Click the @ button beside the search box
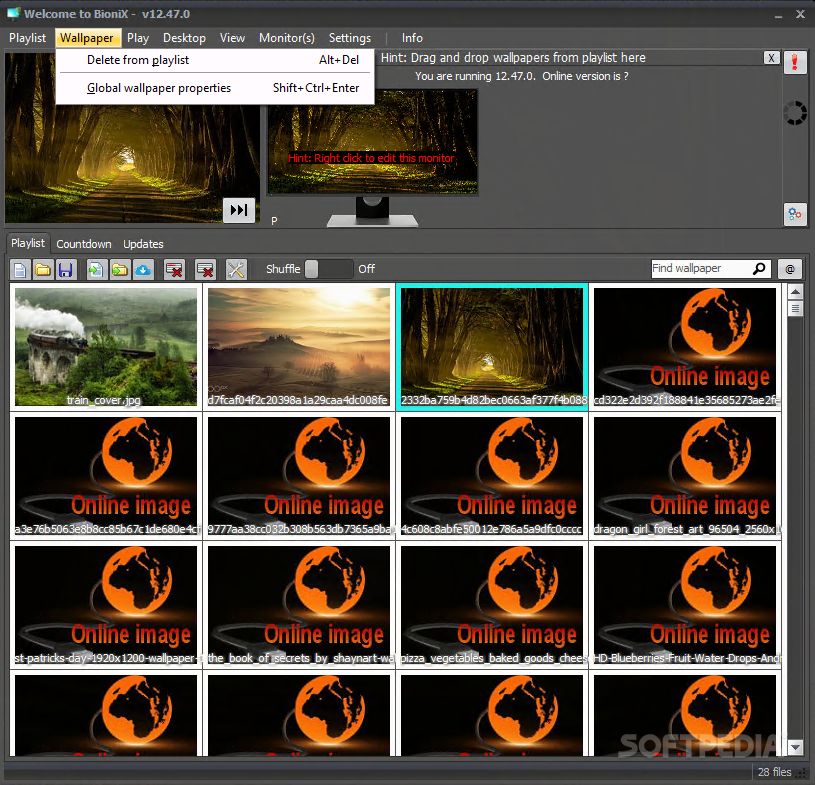Screen dimensions: 815x785 click(x=790, y=269)
